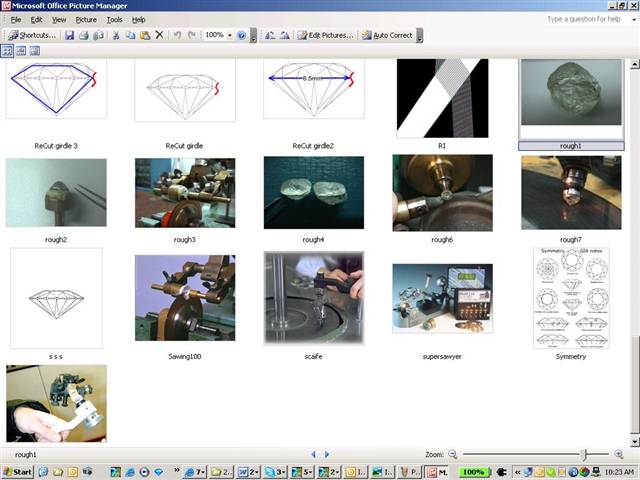Screen dimensions: 640x480
Task: Click the Cut scissors icon
Action: click(x=116, y=36)
